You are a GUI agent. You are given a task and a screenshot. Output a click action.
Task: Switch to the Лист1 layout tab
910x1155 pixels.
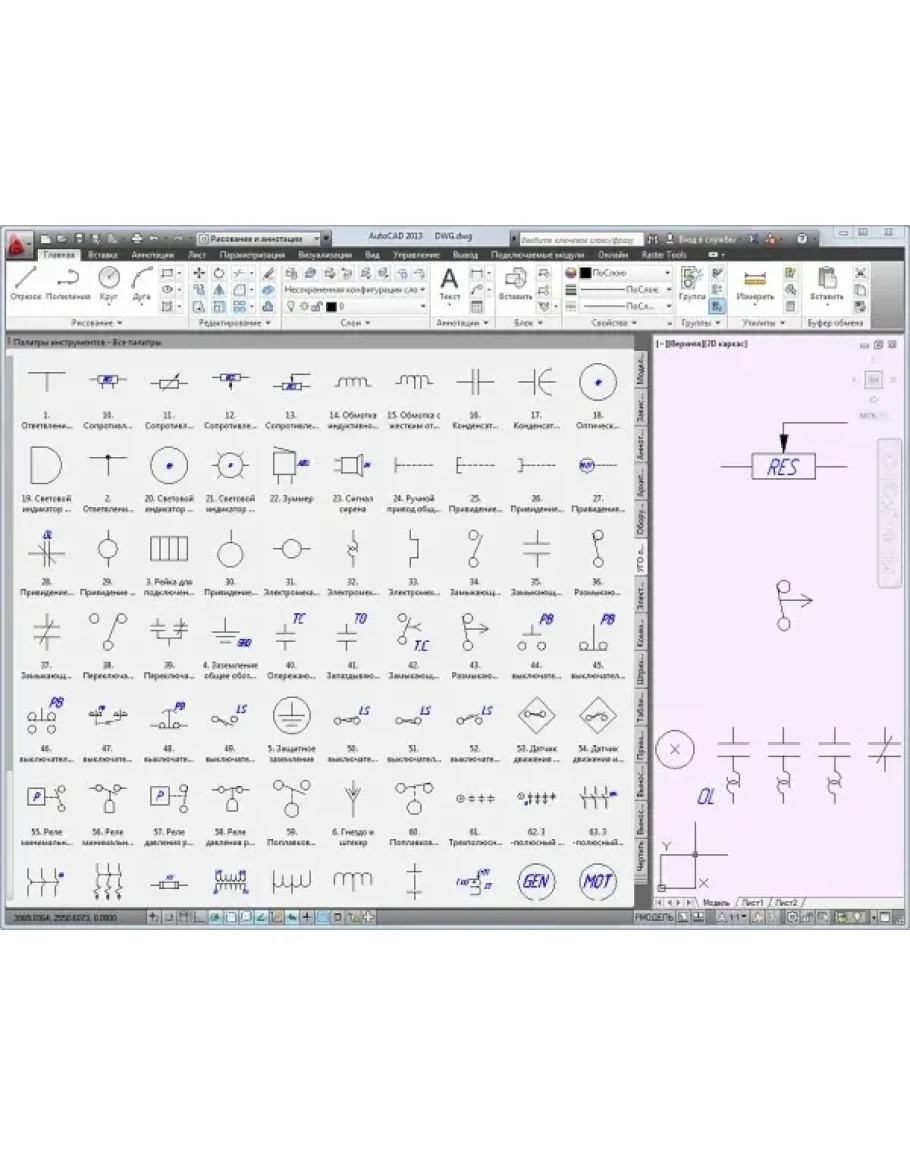[750, 902]
